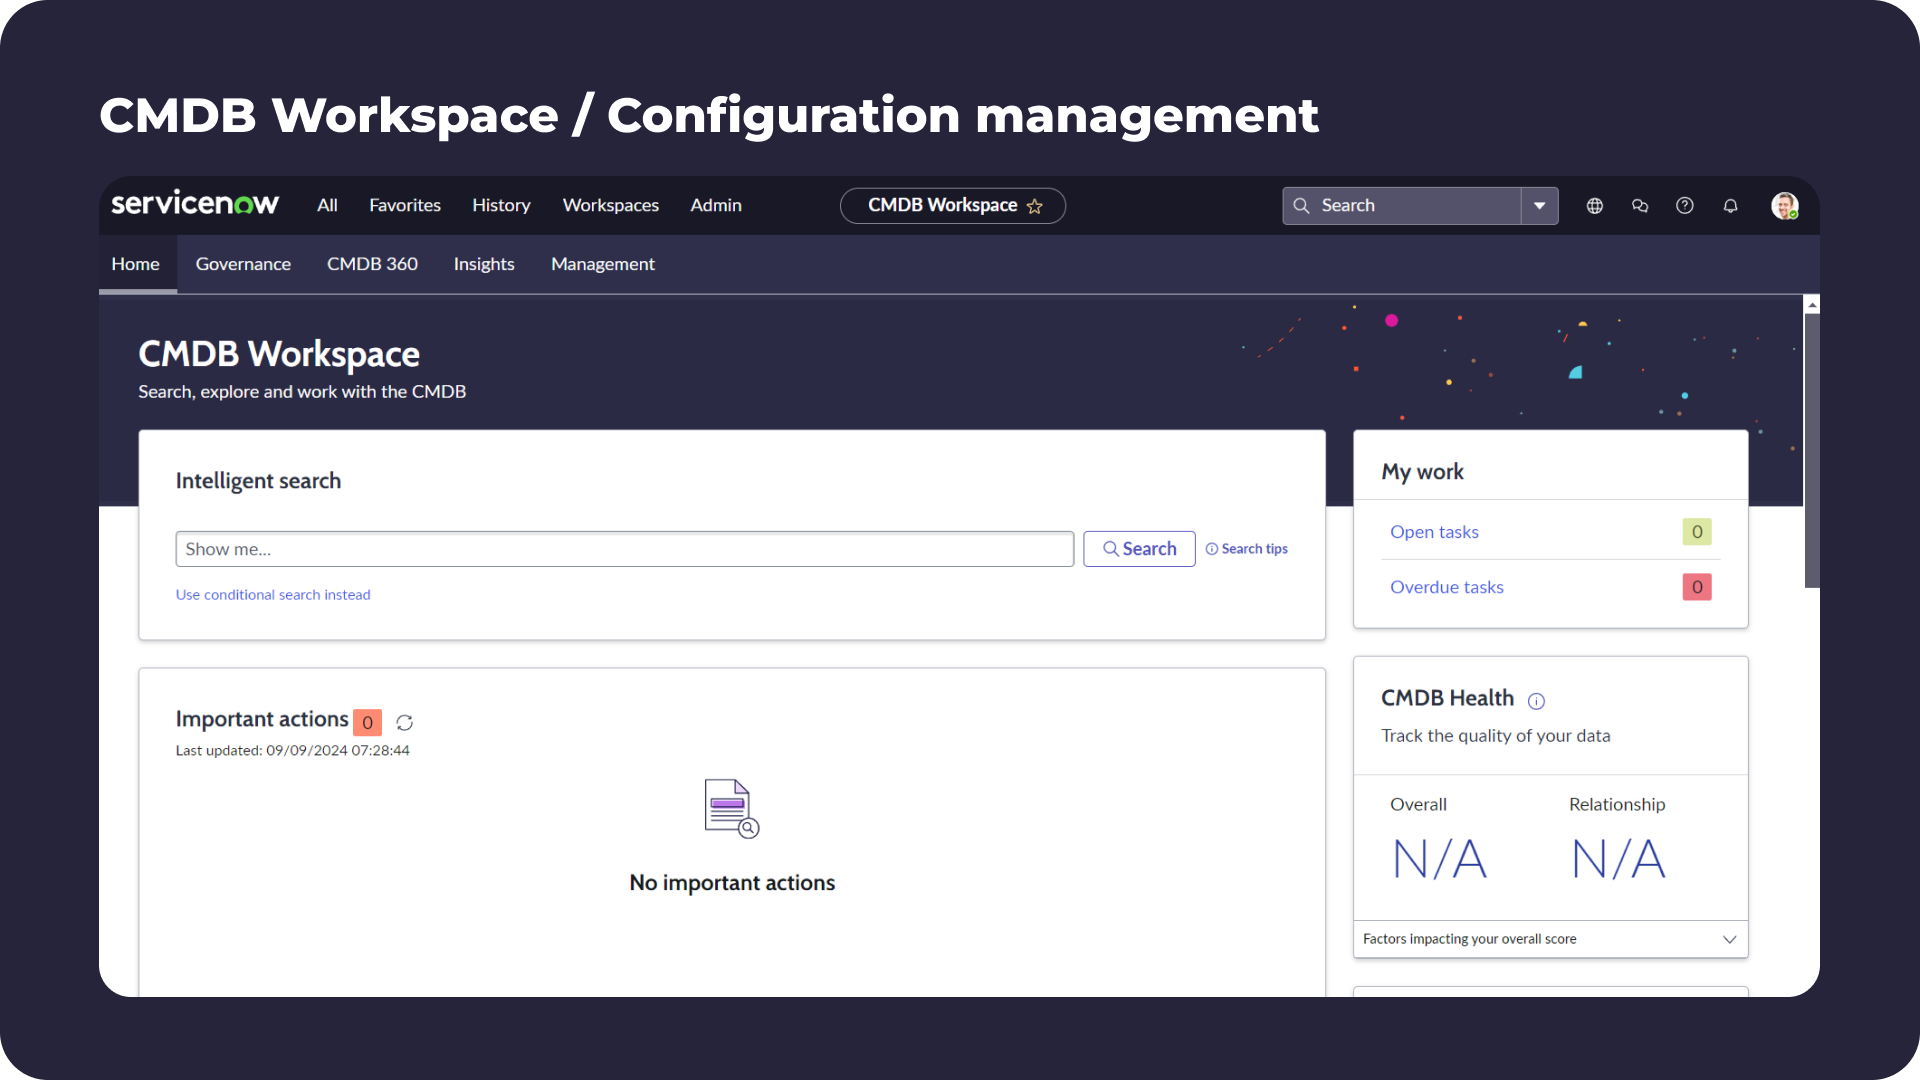Click the Intelligent search heading
1920x1080 pixels.
point(258,481)
